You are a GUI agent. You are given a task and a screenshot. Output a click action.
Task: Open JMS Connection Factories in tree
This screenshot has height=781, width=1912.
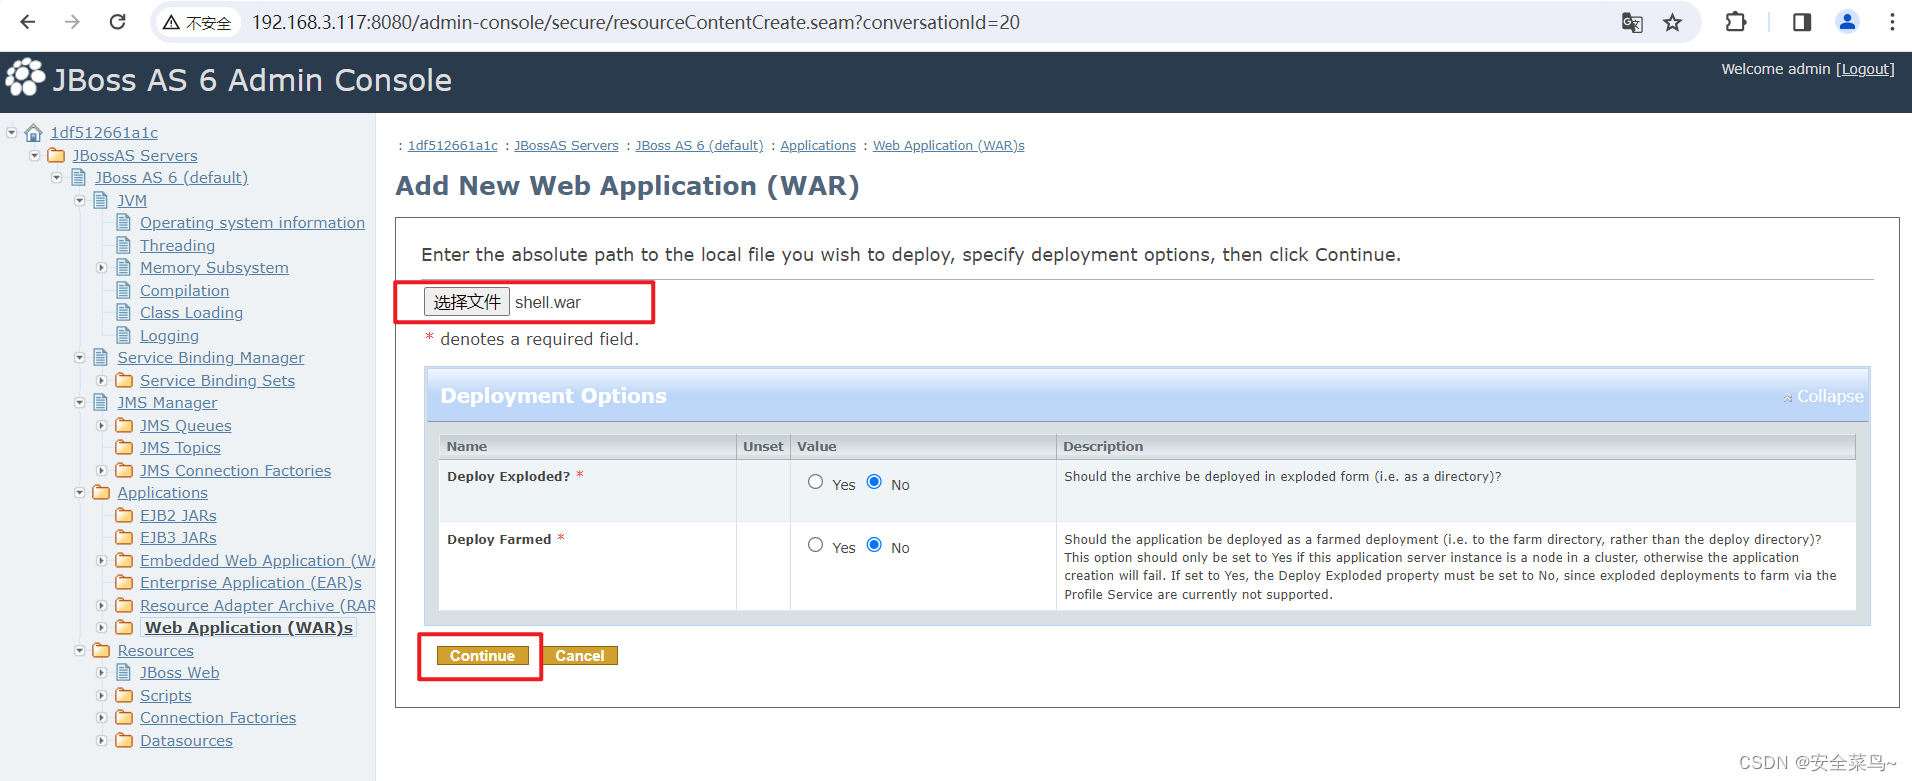click(x=235, y=470)
